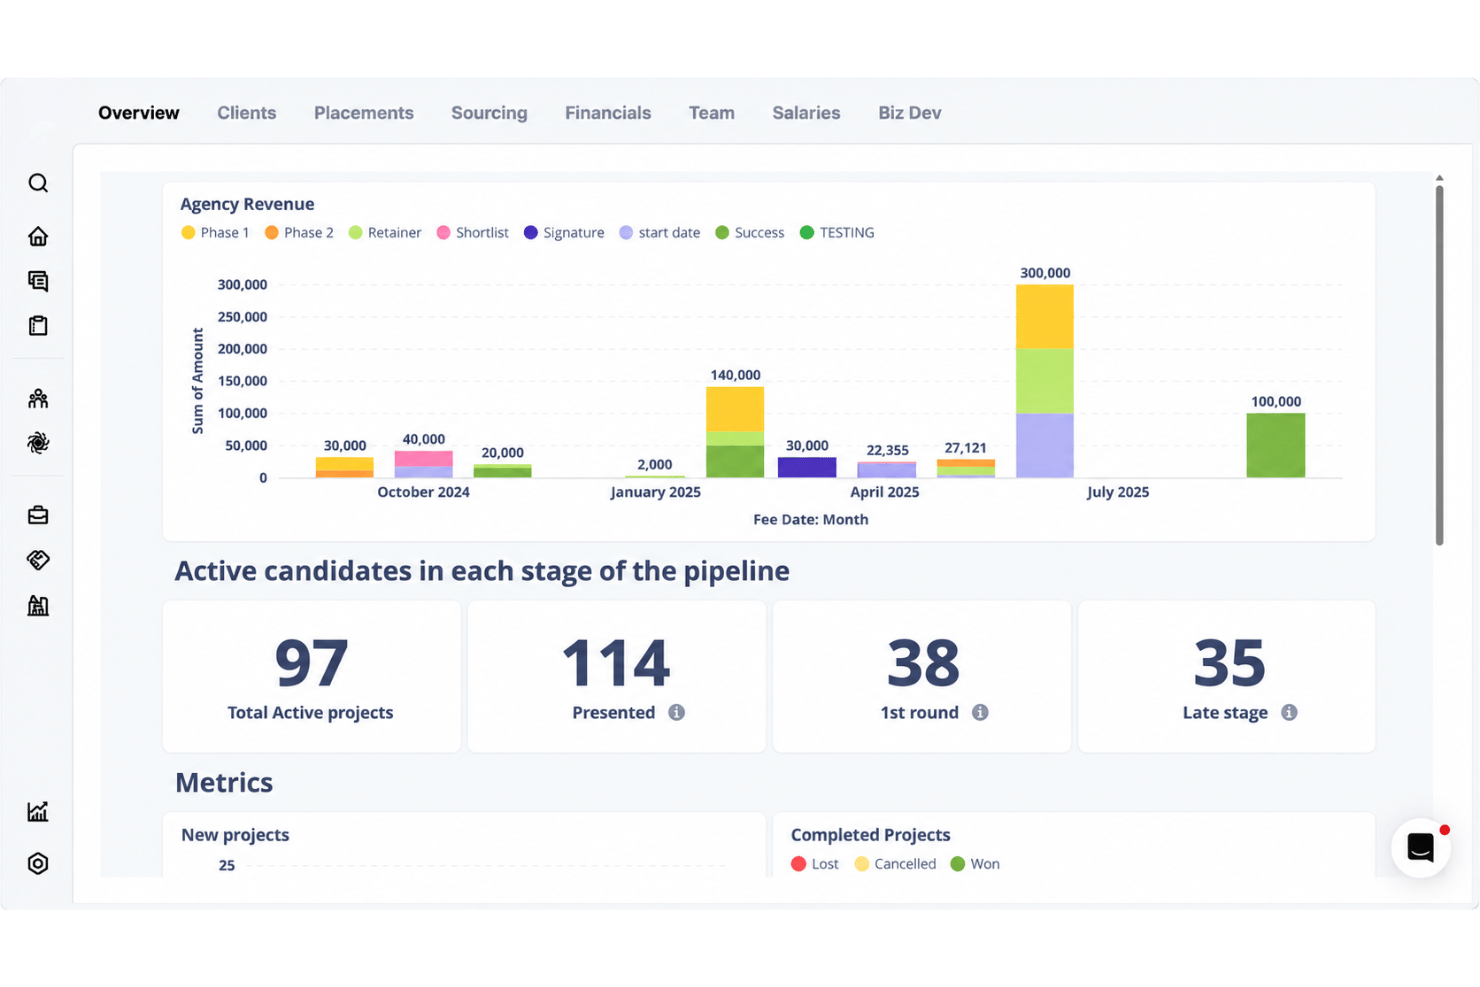Click the Metrics section heading
This screenshot has height=987, width=1480.
[224, 782]
